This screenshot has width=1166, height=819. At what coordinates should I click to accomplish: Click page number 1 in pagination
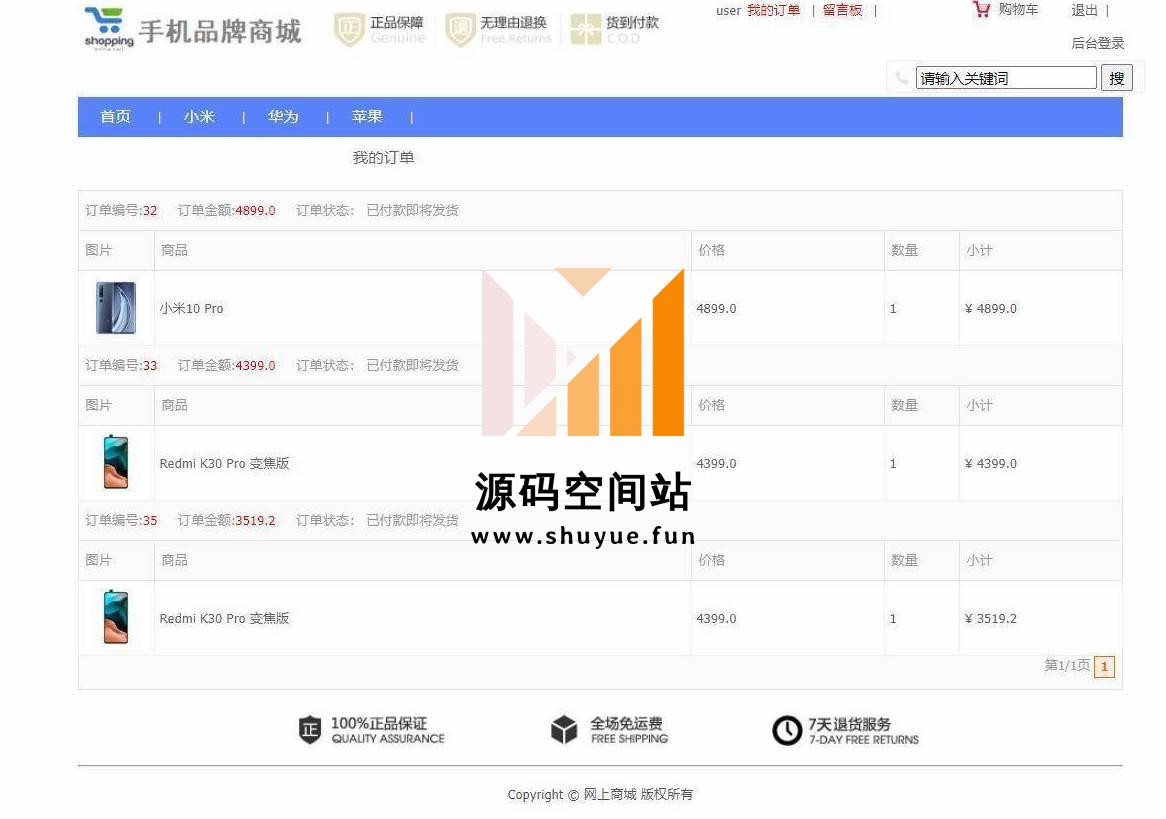point(1104,667)
